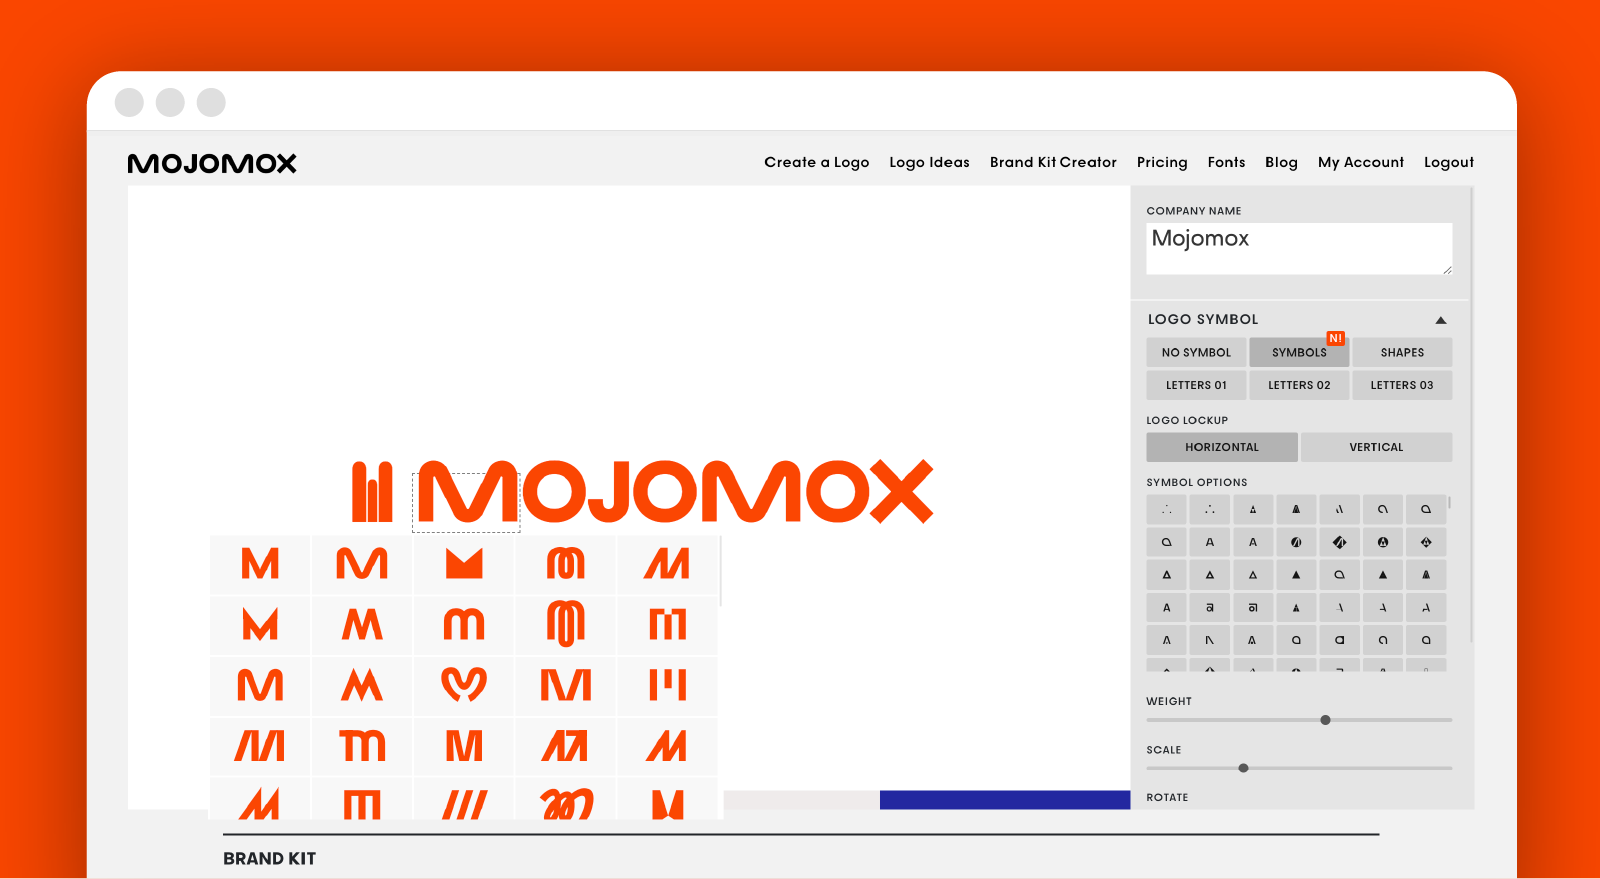
Task: Activate the Symbols option
Action: tap(1299, 352)
